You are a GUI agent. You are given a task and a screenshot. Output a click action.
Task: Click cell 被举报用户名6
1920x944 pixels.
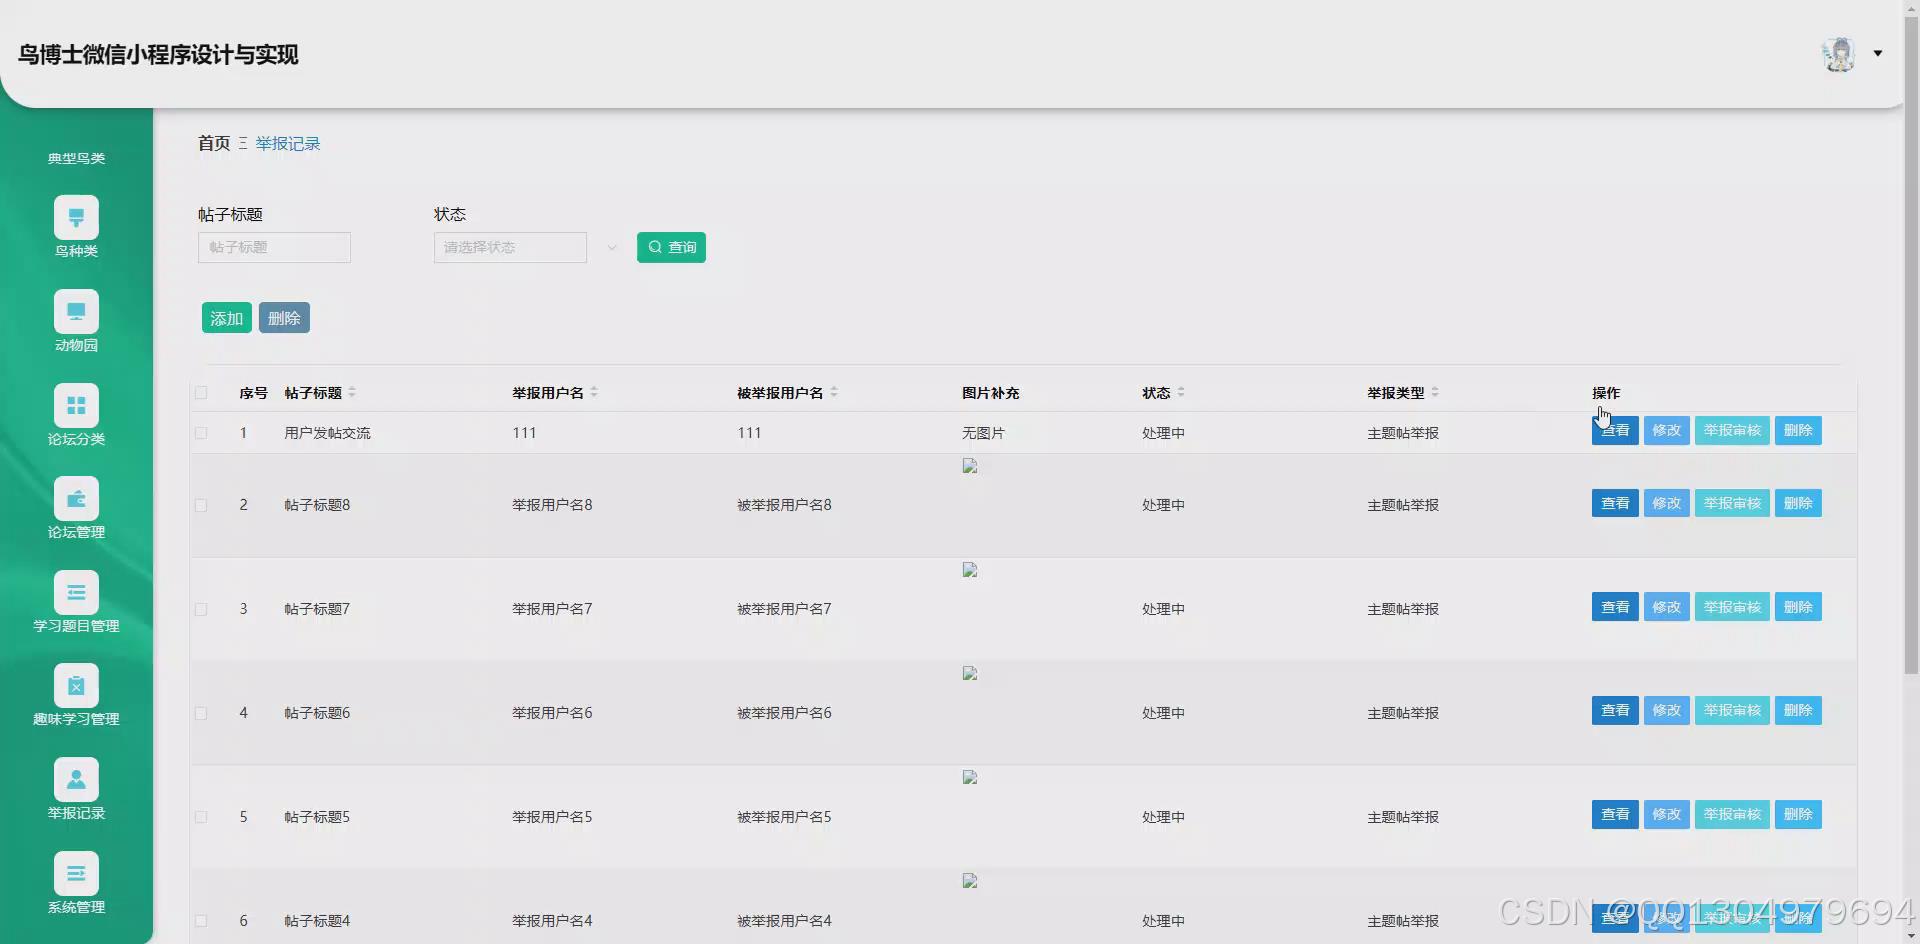point(784,713)
